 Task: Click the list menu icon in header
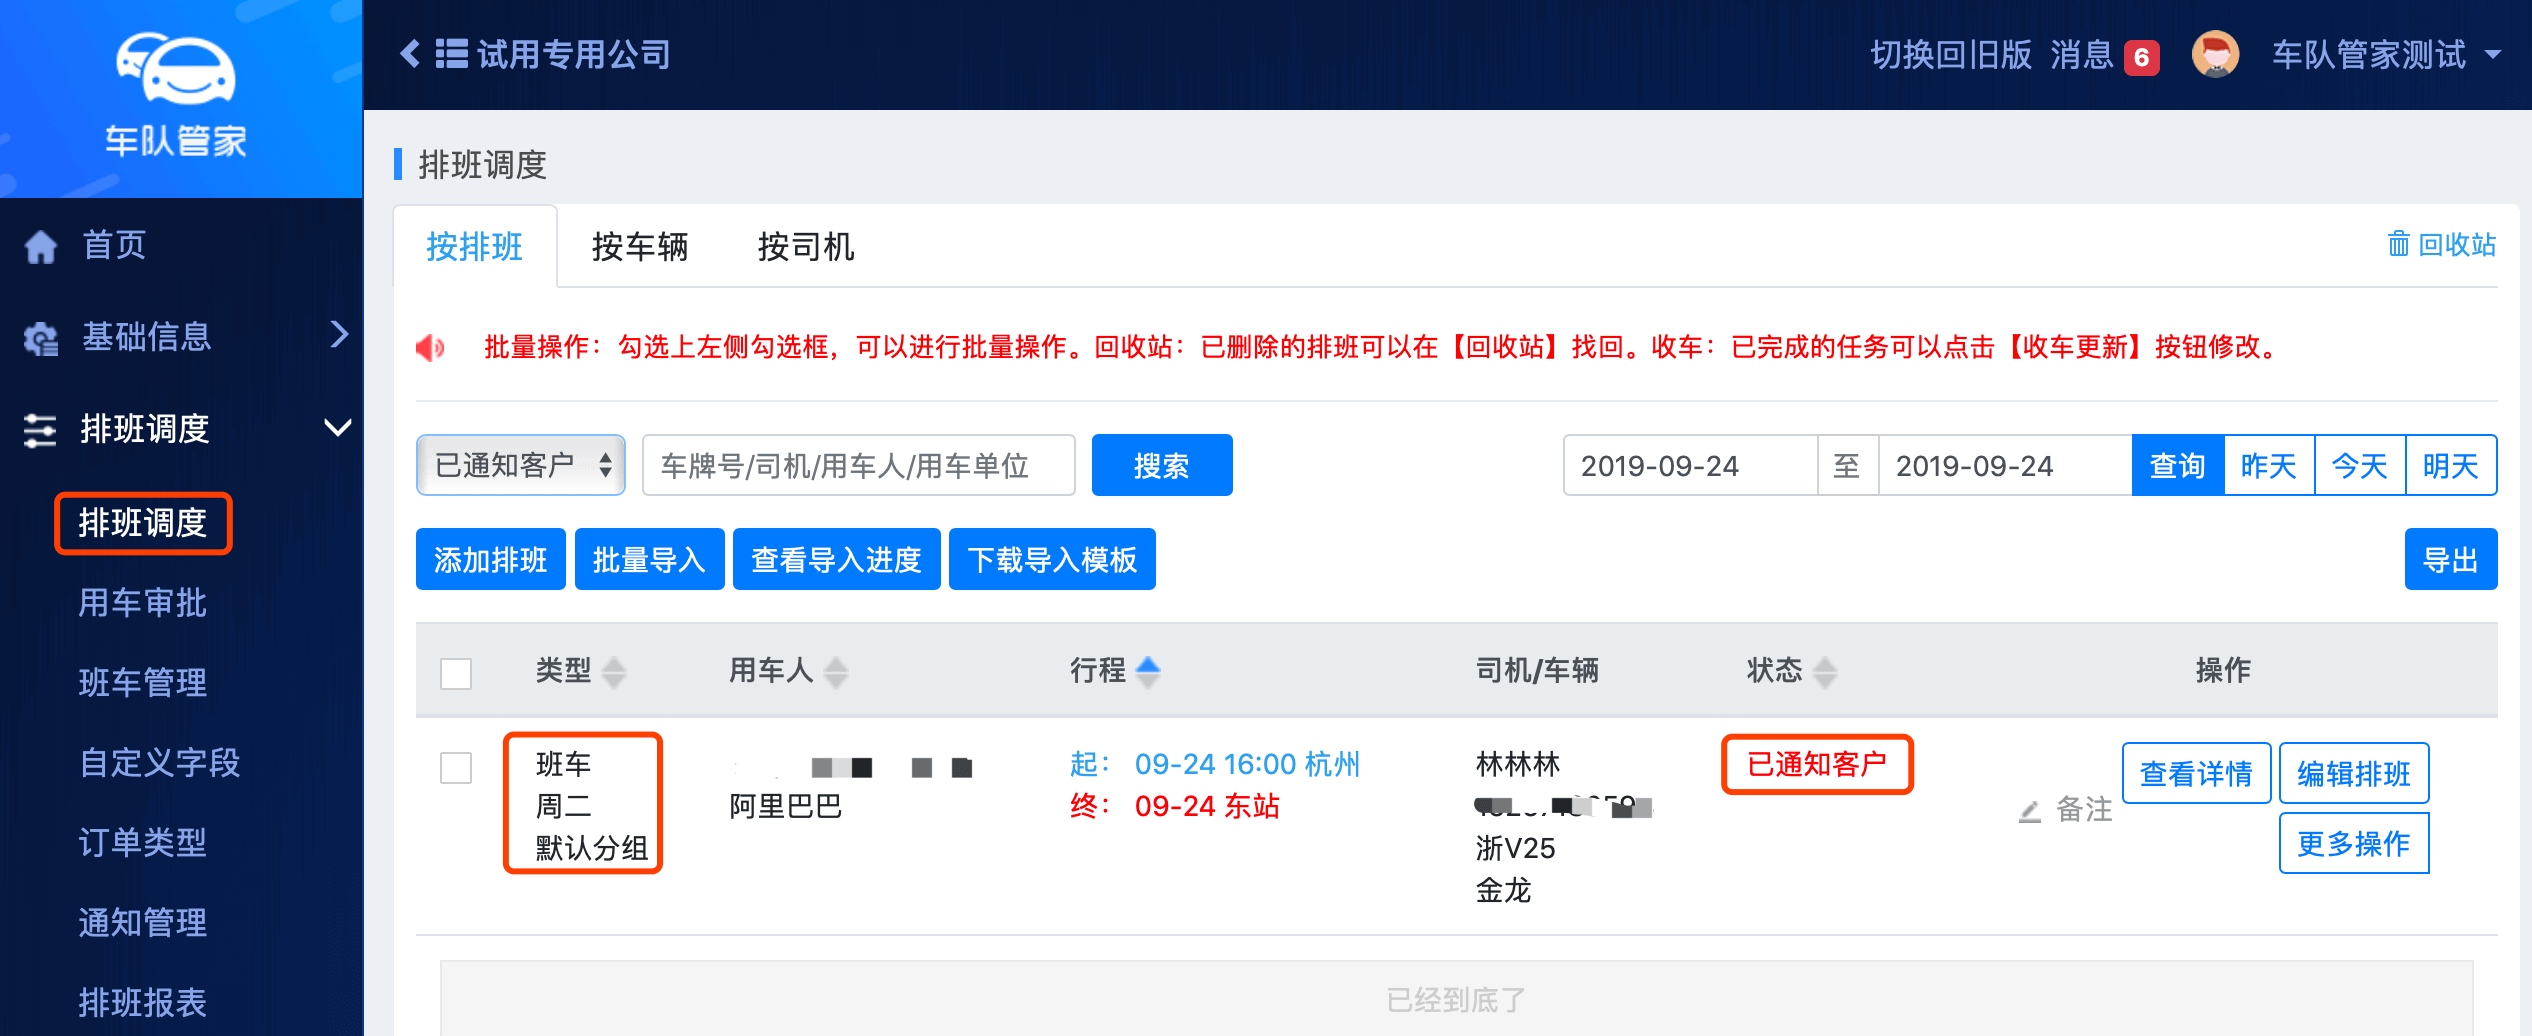[452, 54]
